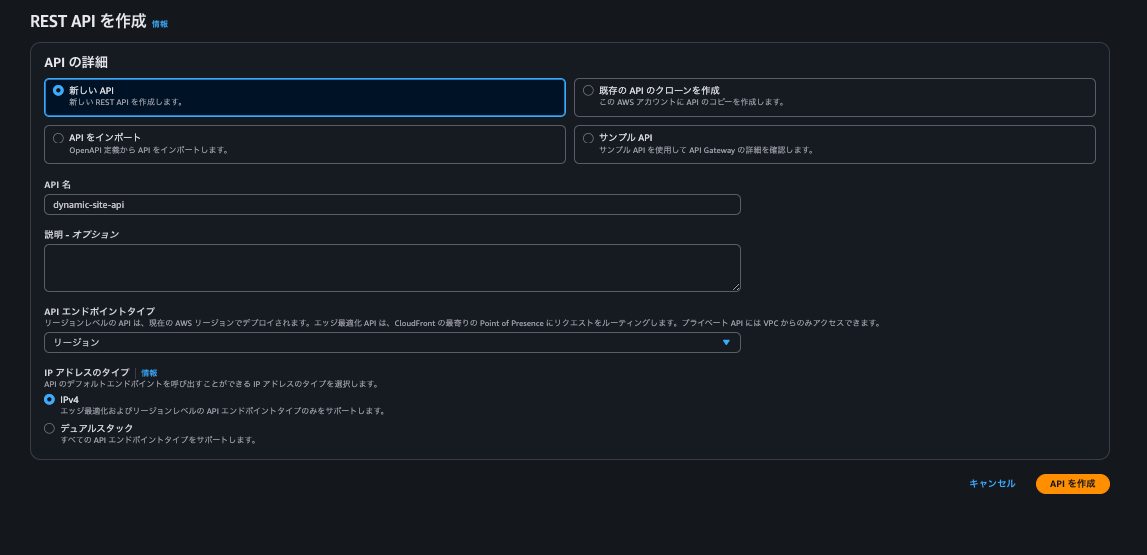The height and width of the screenshot is (555, 1147).
Task: Click the description textarea resize handle
Action: click(736, 287)
